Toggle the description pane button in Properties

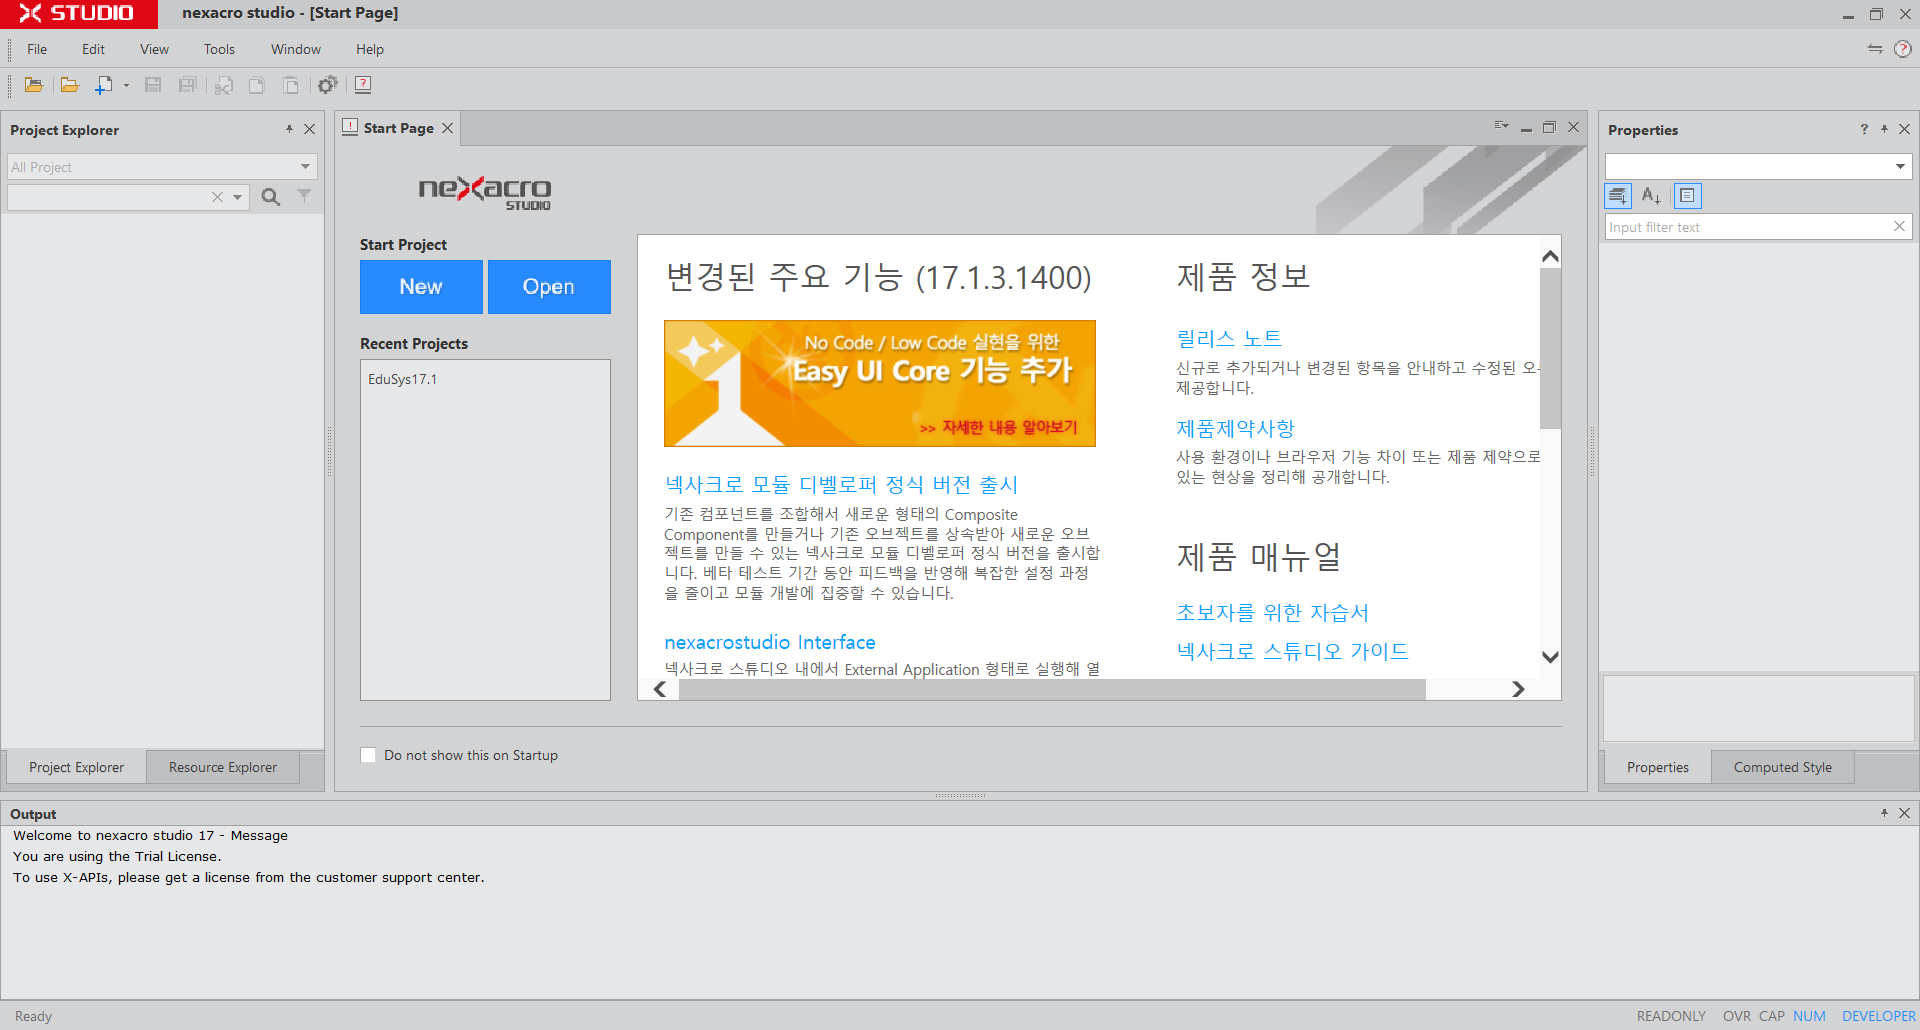pyautogui.click(x=1687, y=196)
